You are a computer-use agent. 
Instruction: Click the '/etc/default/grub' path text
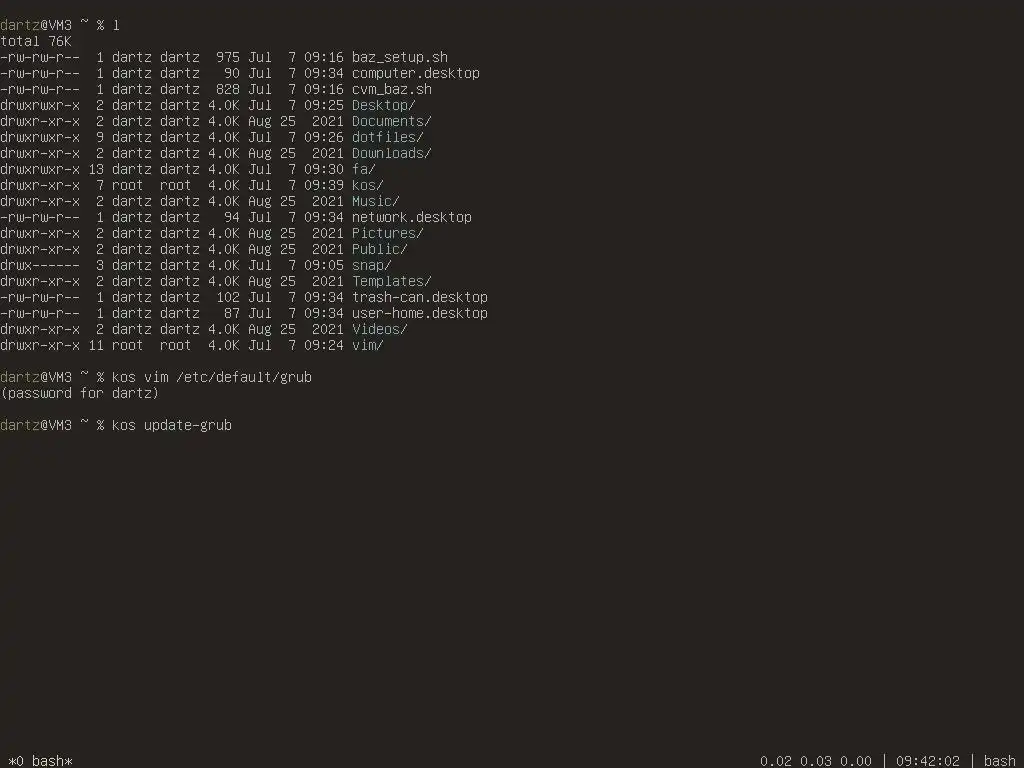[x=244, y=377]
